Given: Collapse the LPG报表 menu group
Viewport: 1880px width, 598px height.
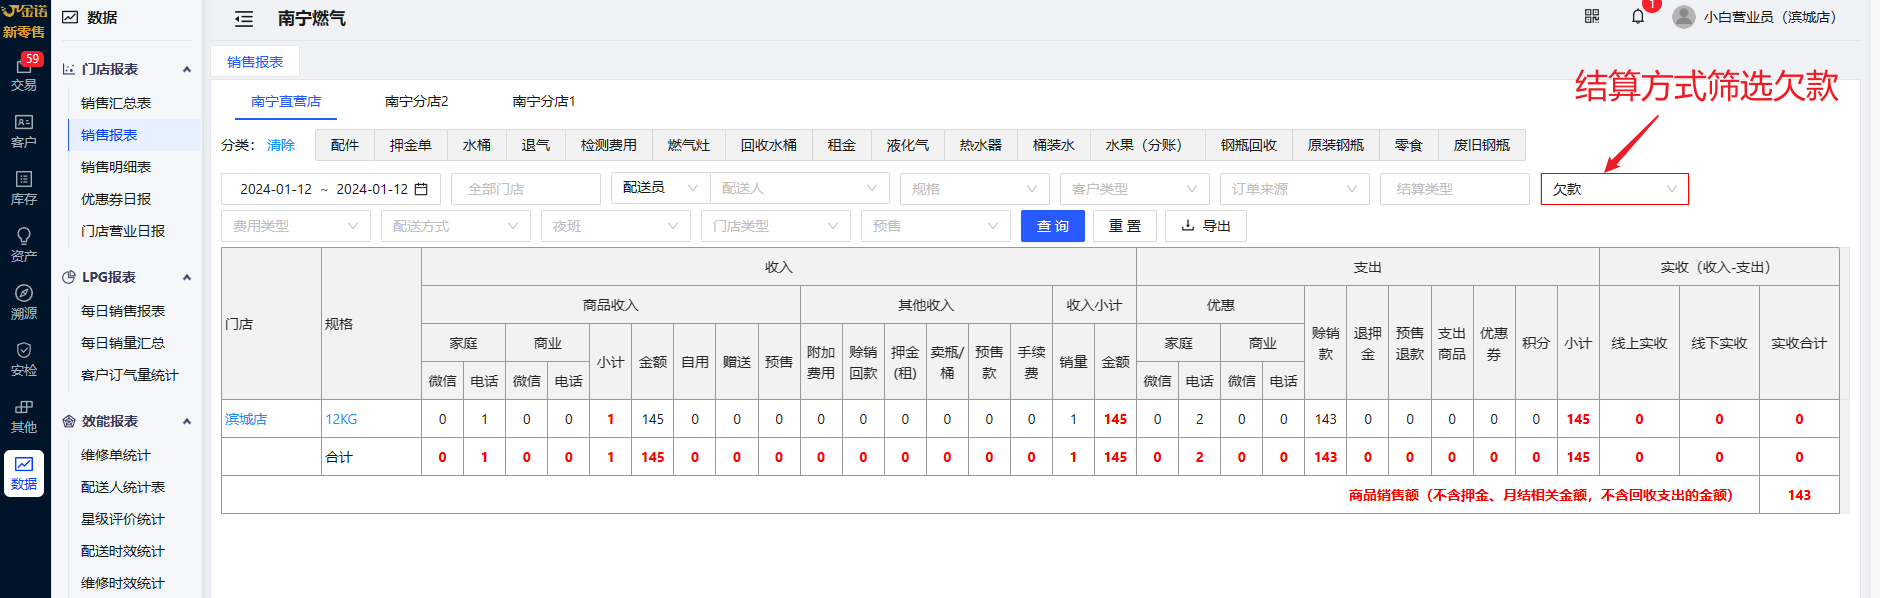Looking at the screenshot, I should click(x=187, y=277).
